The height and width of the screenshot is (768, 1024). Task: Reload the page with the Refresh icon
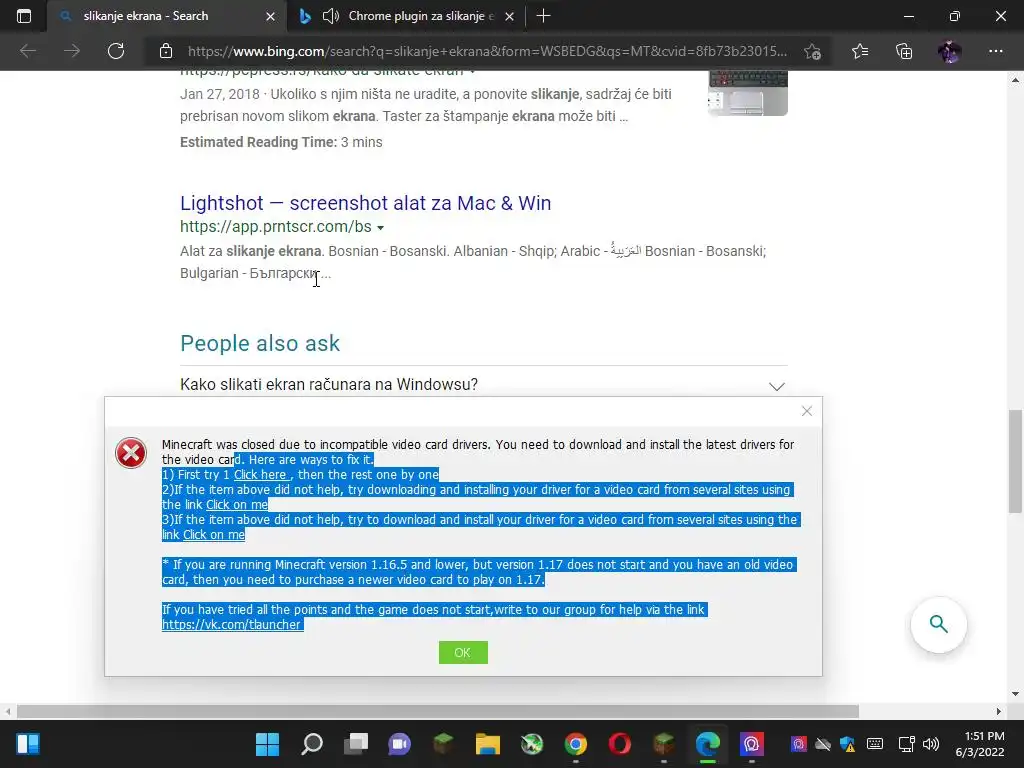116,51
